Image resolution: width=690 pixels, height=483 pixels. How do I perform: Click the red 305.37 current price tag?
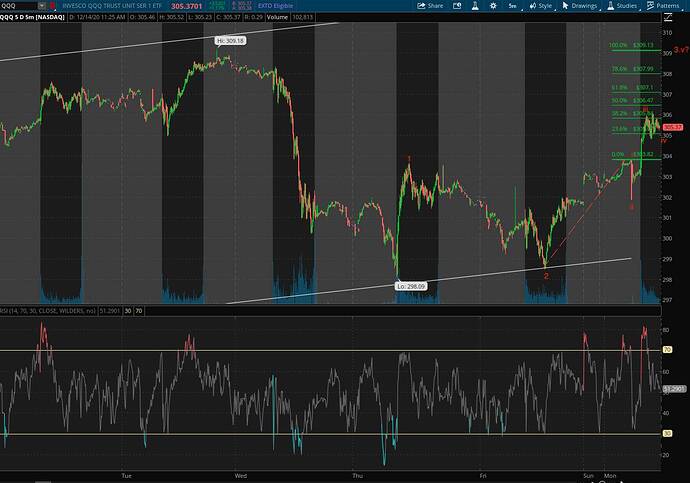click(672, 127)
